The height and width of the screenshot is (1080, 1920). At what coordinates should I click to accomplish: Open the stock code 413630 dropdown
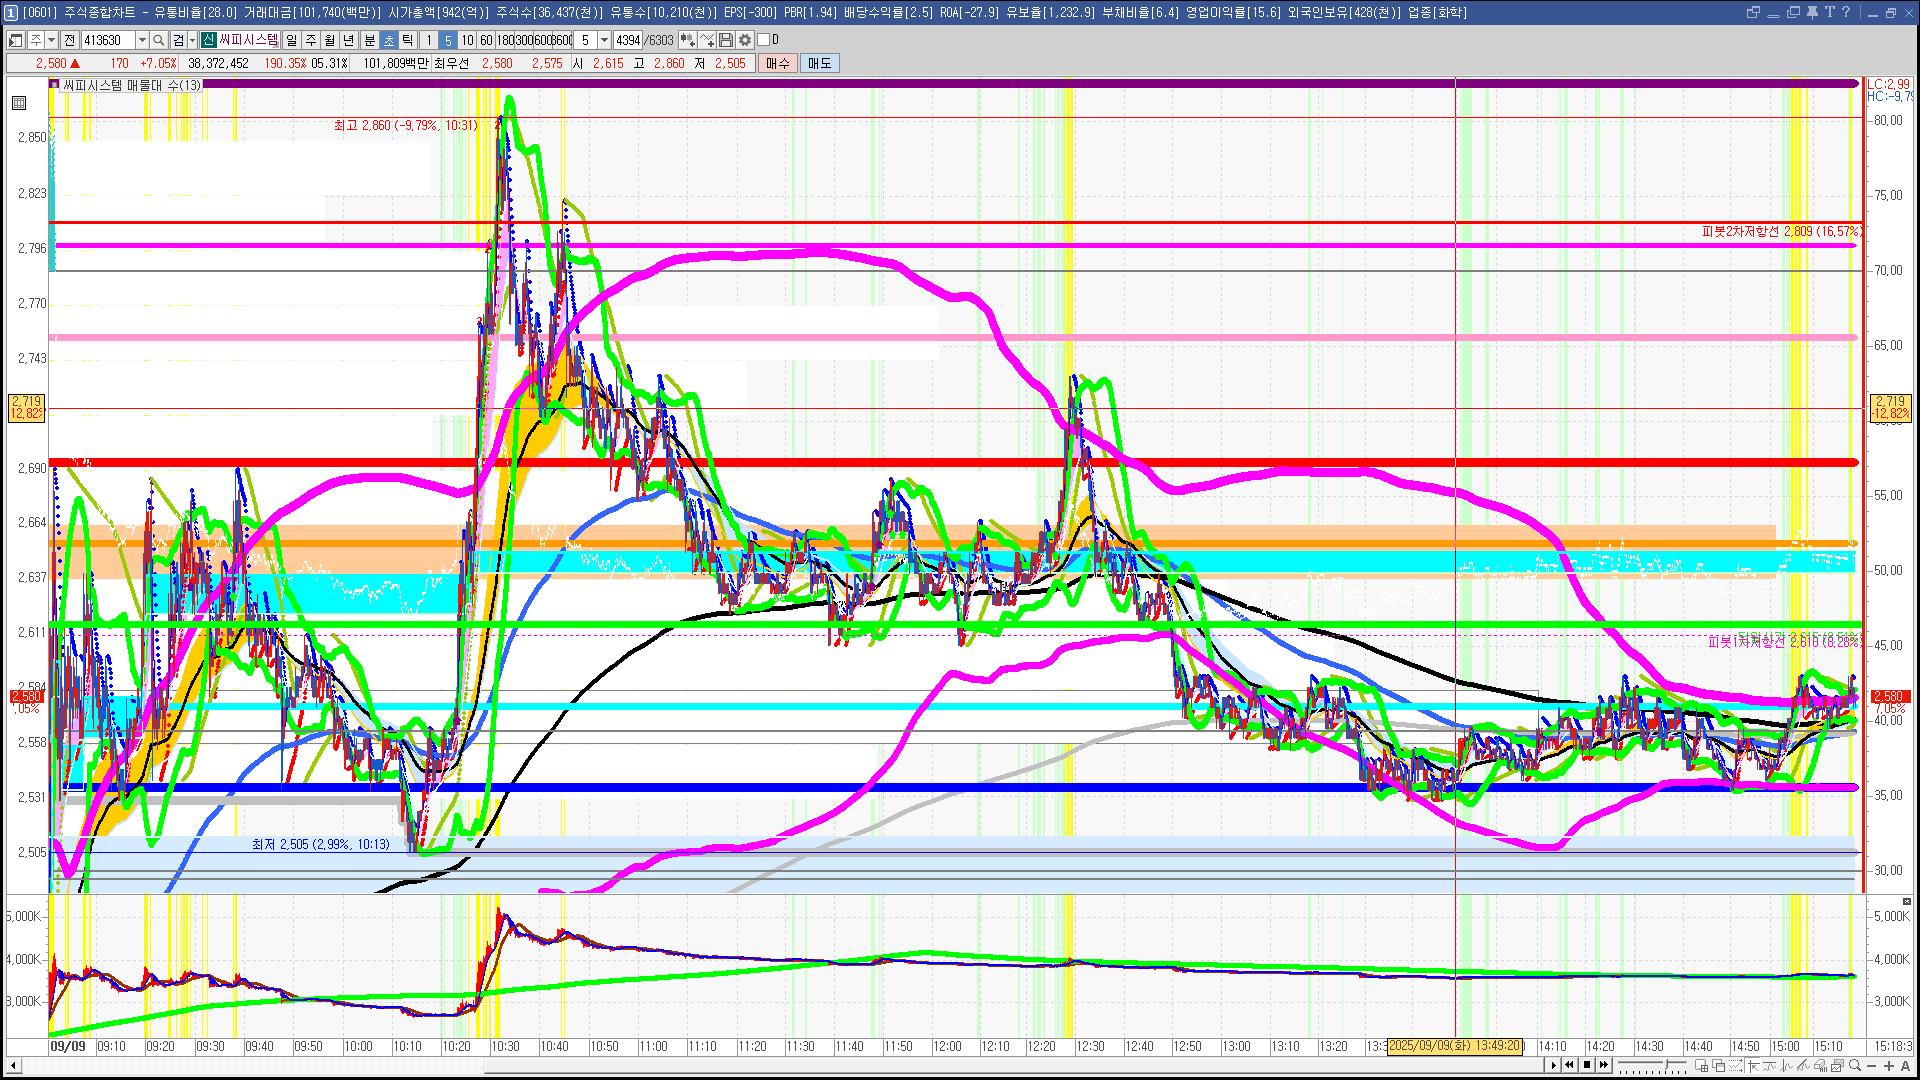coord(142,40)
